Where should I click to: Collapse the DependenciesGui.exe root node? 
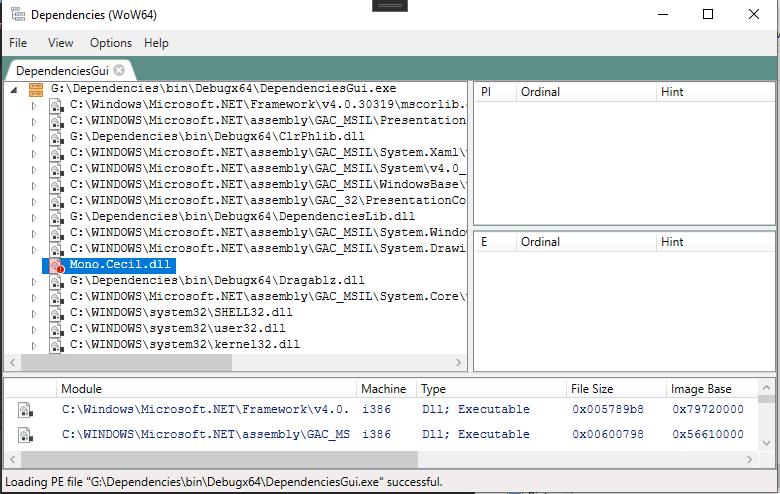tap(14, 90)
